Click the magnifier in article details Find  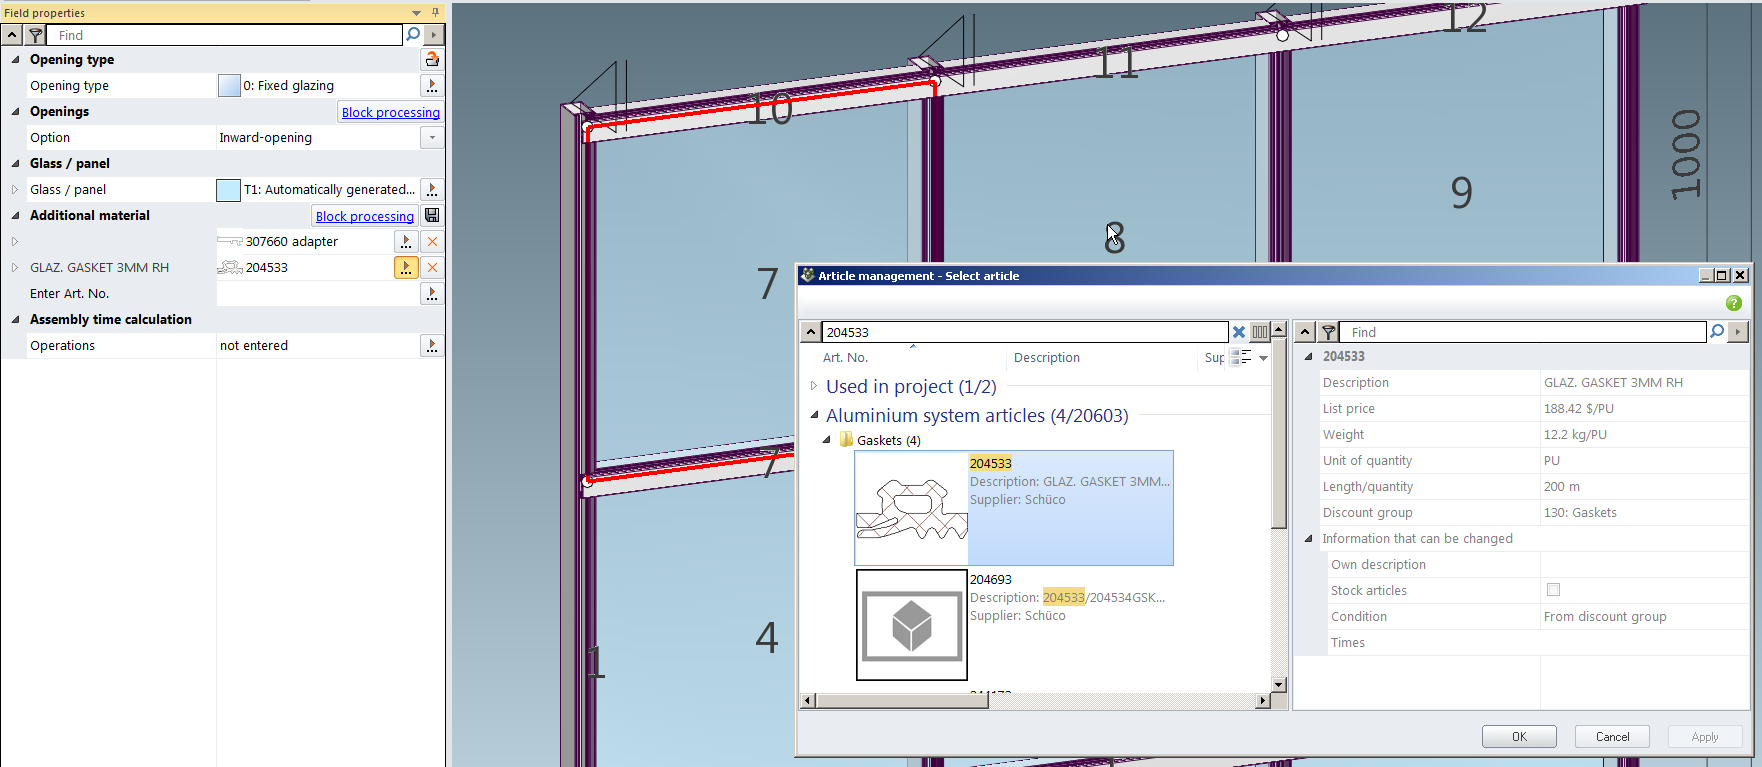[1717, 332]
